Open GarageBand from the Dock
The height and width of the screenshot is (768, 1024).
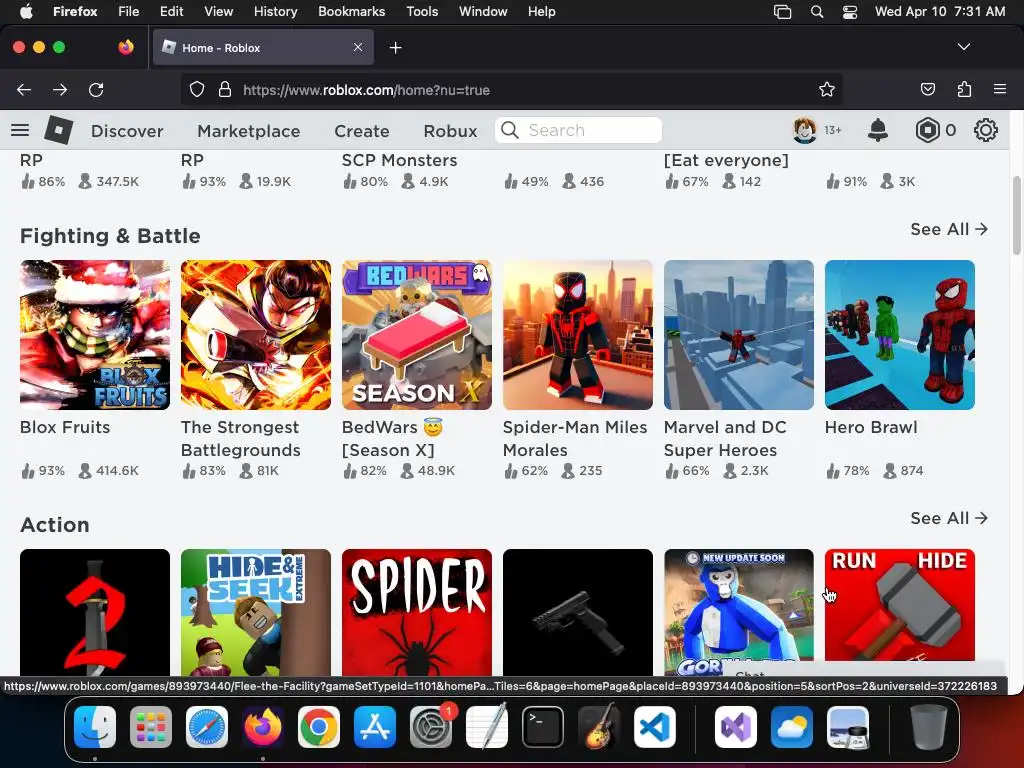[598, 727]
